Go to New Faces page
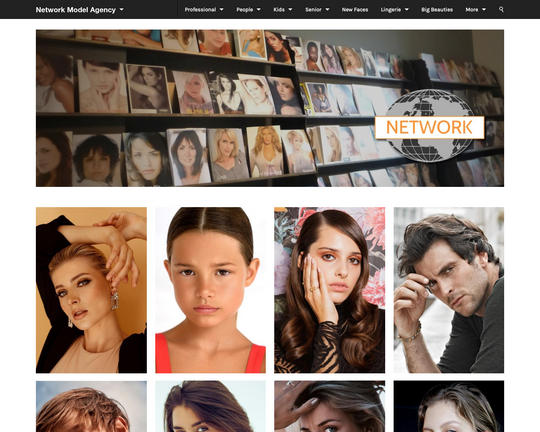 355,10
